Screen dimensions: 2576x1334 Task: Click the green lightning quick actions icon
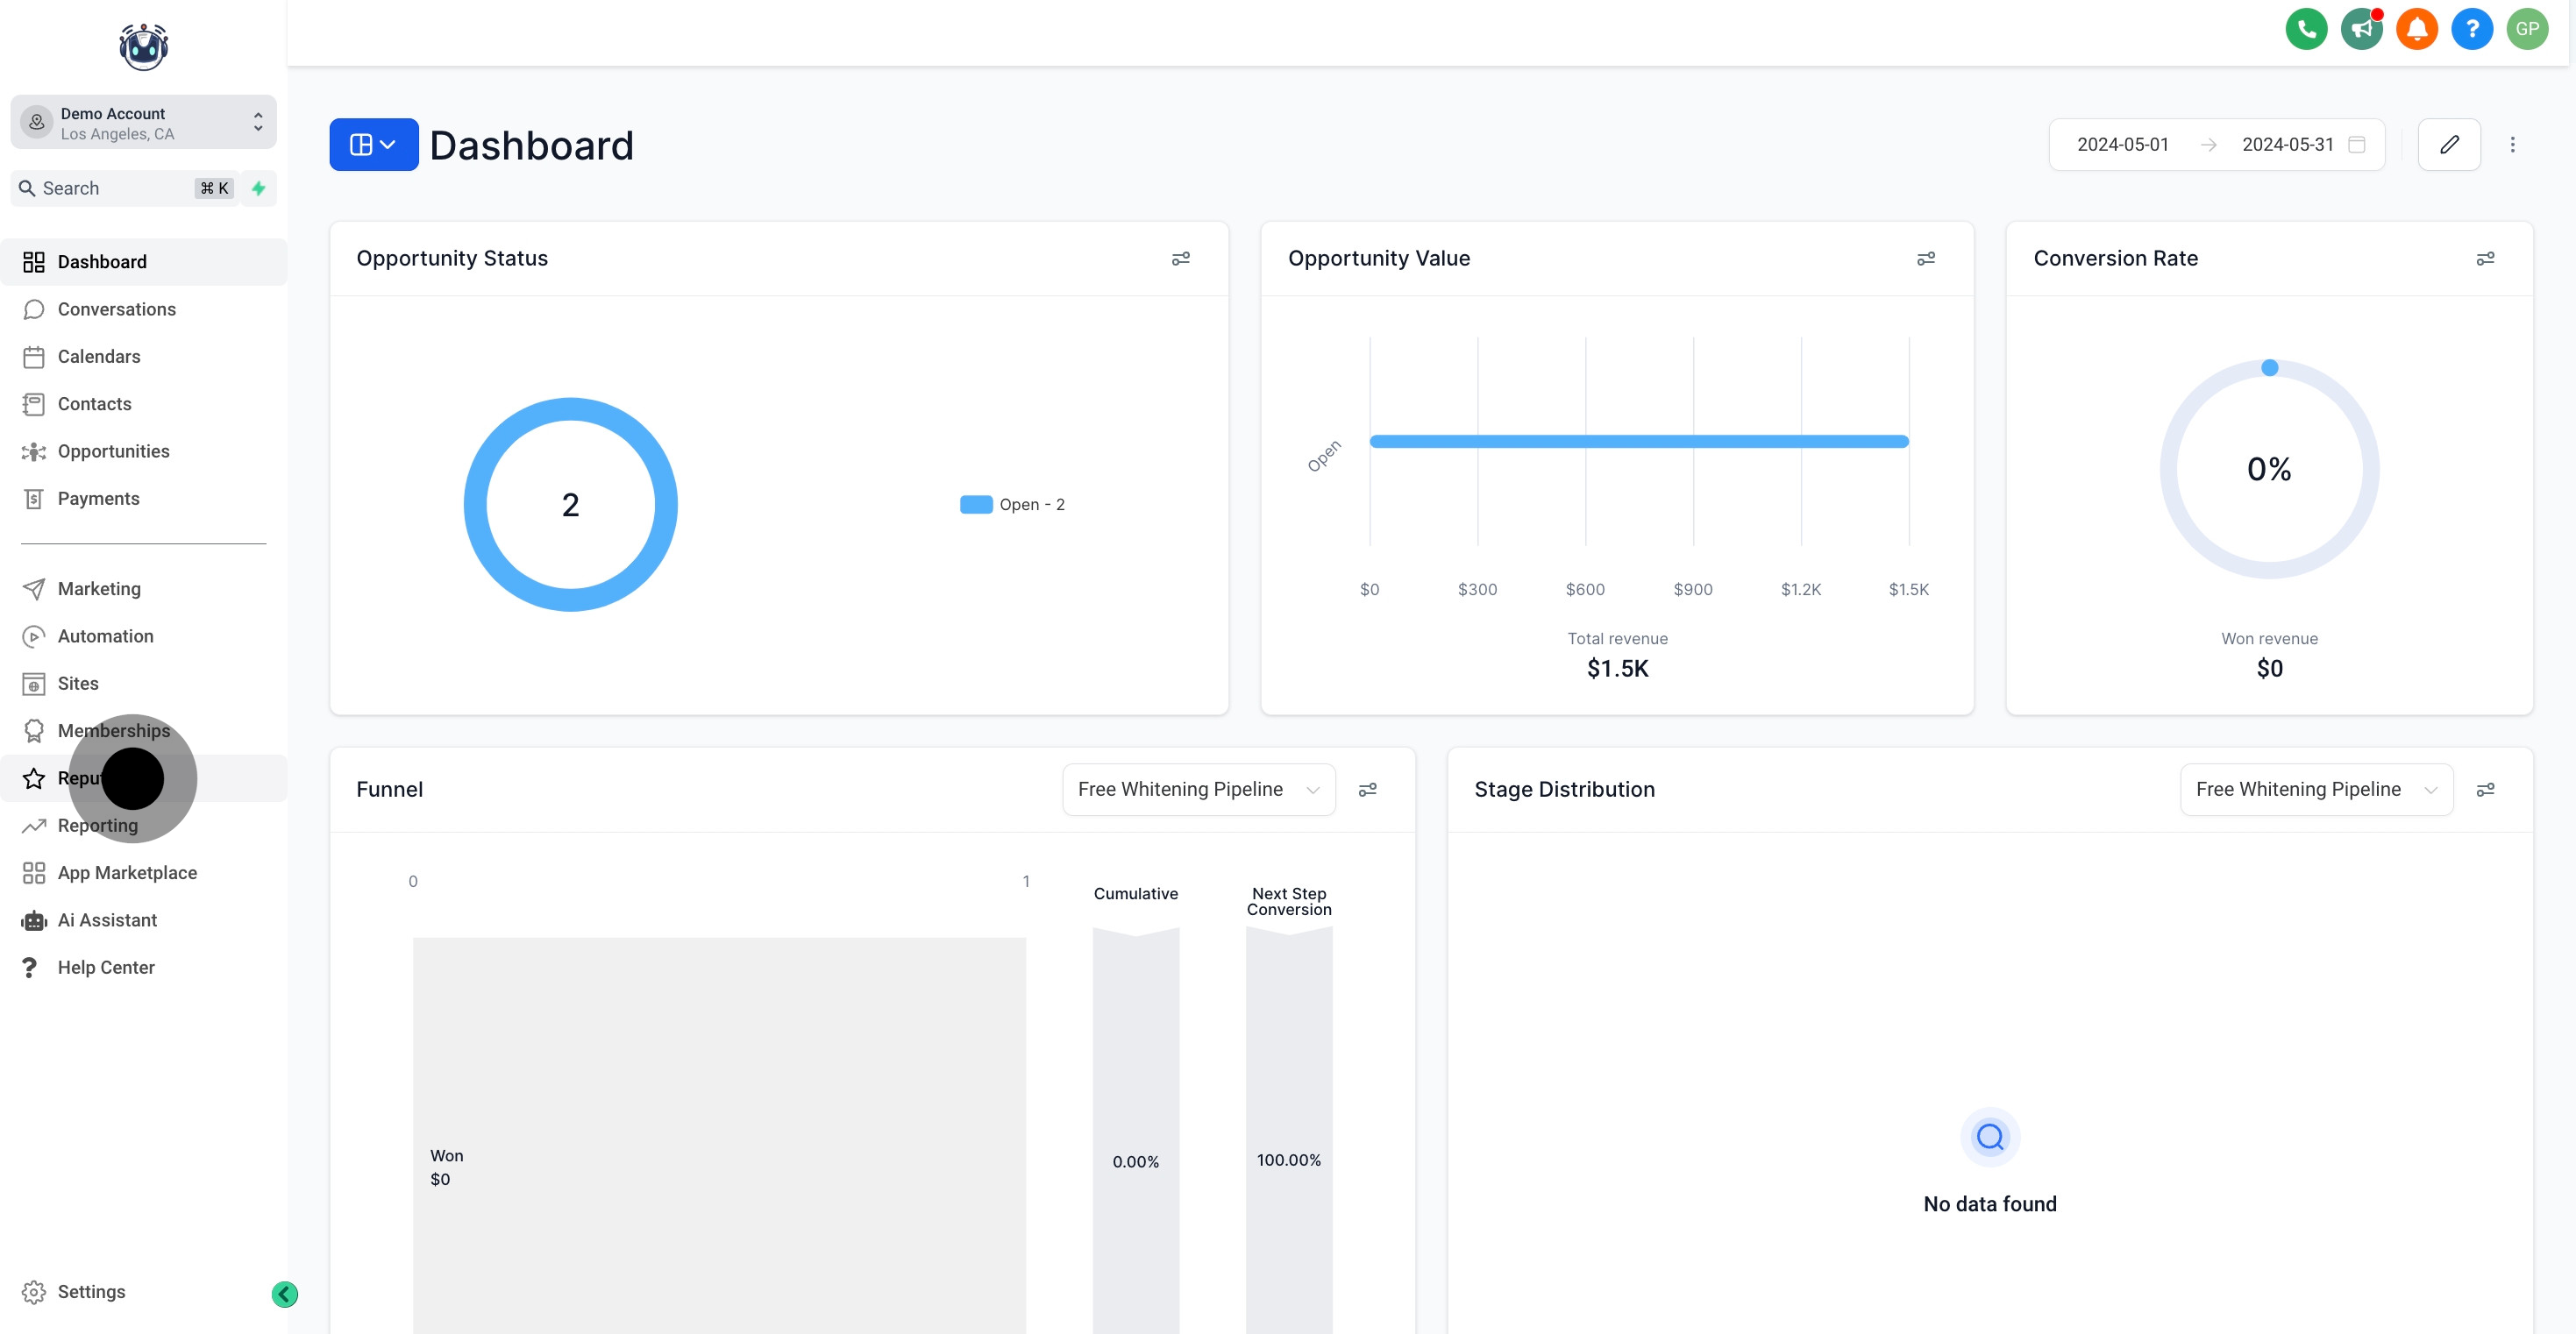(258, 188)
